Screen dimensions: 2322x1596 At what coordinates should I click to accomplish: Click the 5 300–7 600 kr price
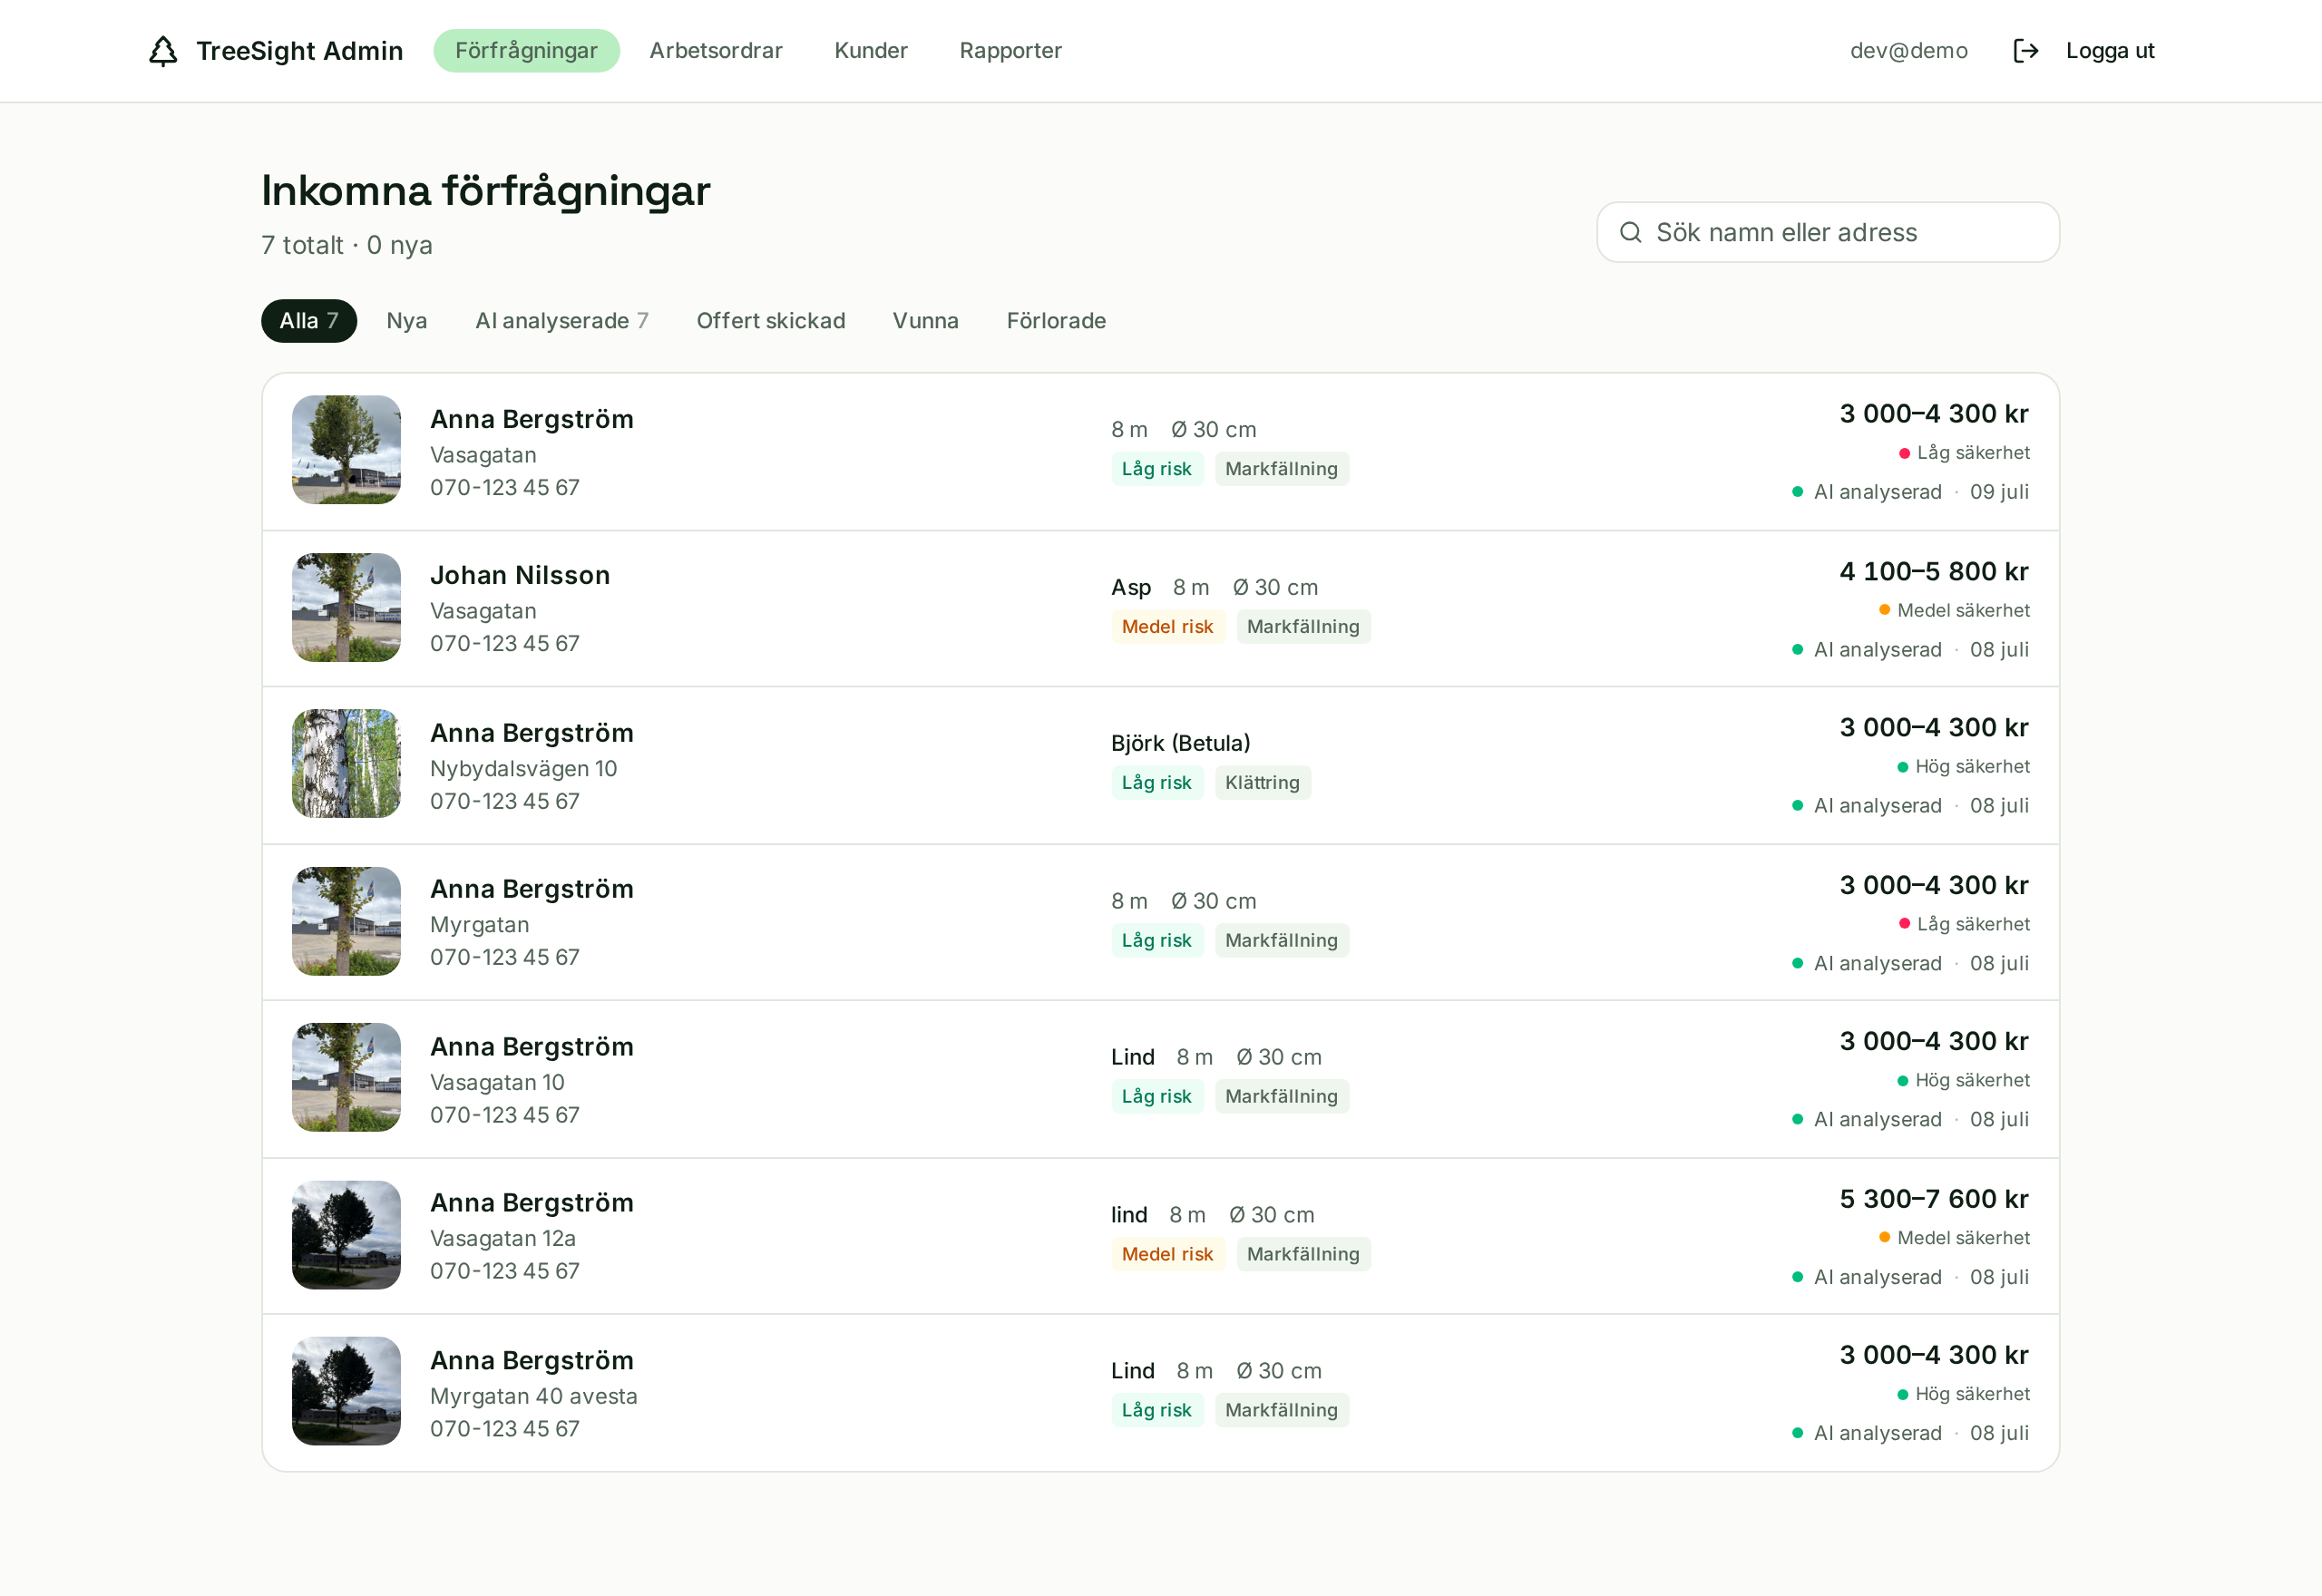[1933, 1200]
